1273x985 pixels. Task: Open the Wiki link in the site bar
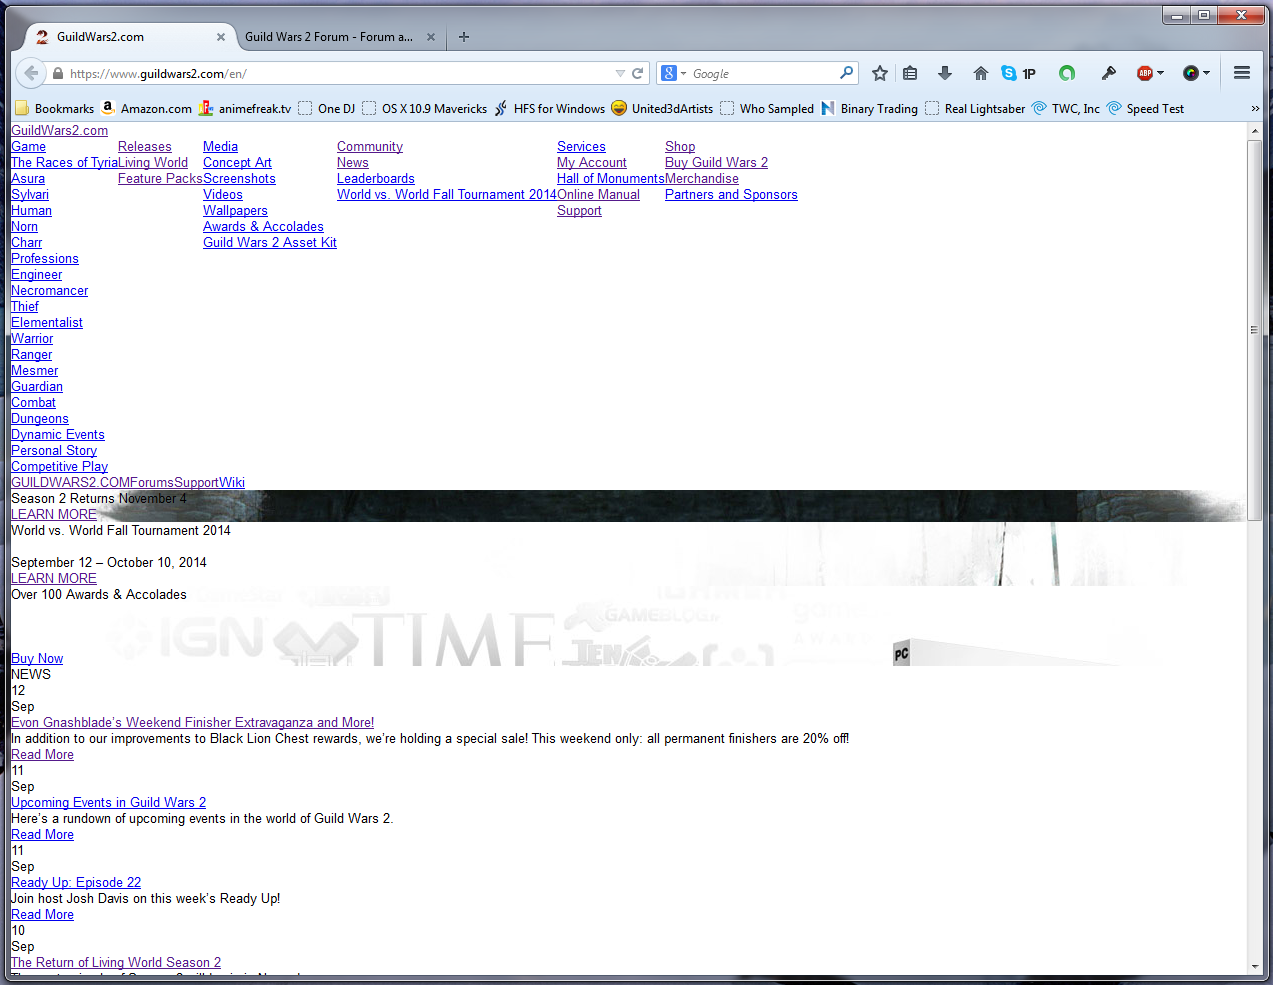tap(232, 483)
